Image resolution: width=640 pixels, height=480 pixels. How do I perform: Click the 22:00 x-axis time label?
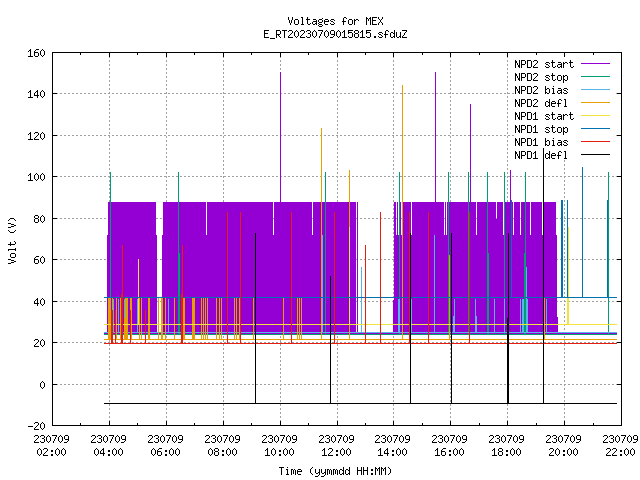click(620, 452)
